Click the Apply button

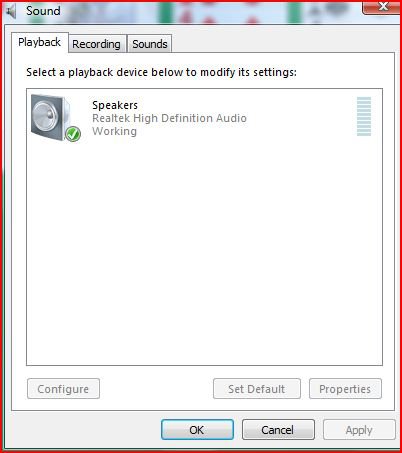(359, 430)
